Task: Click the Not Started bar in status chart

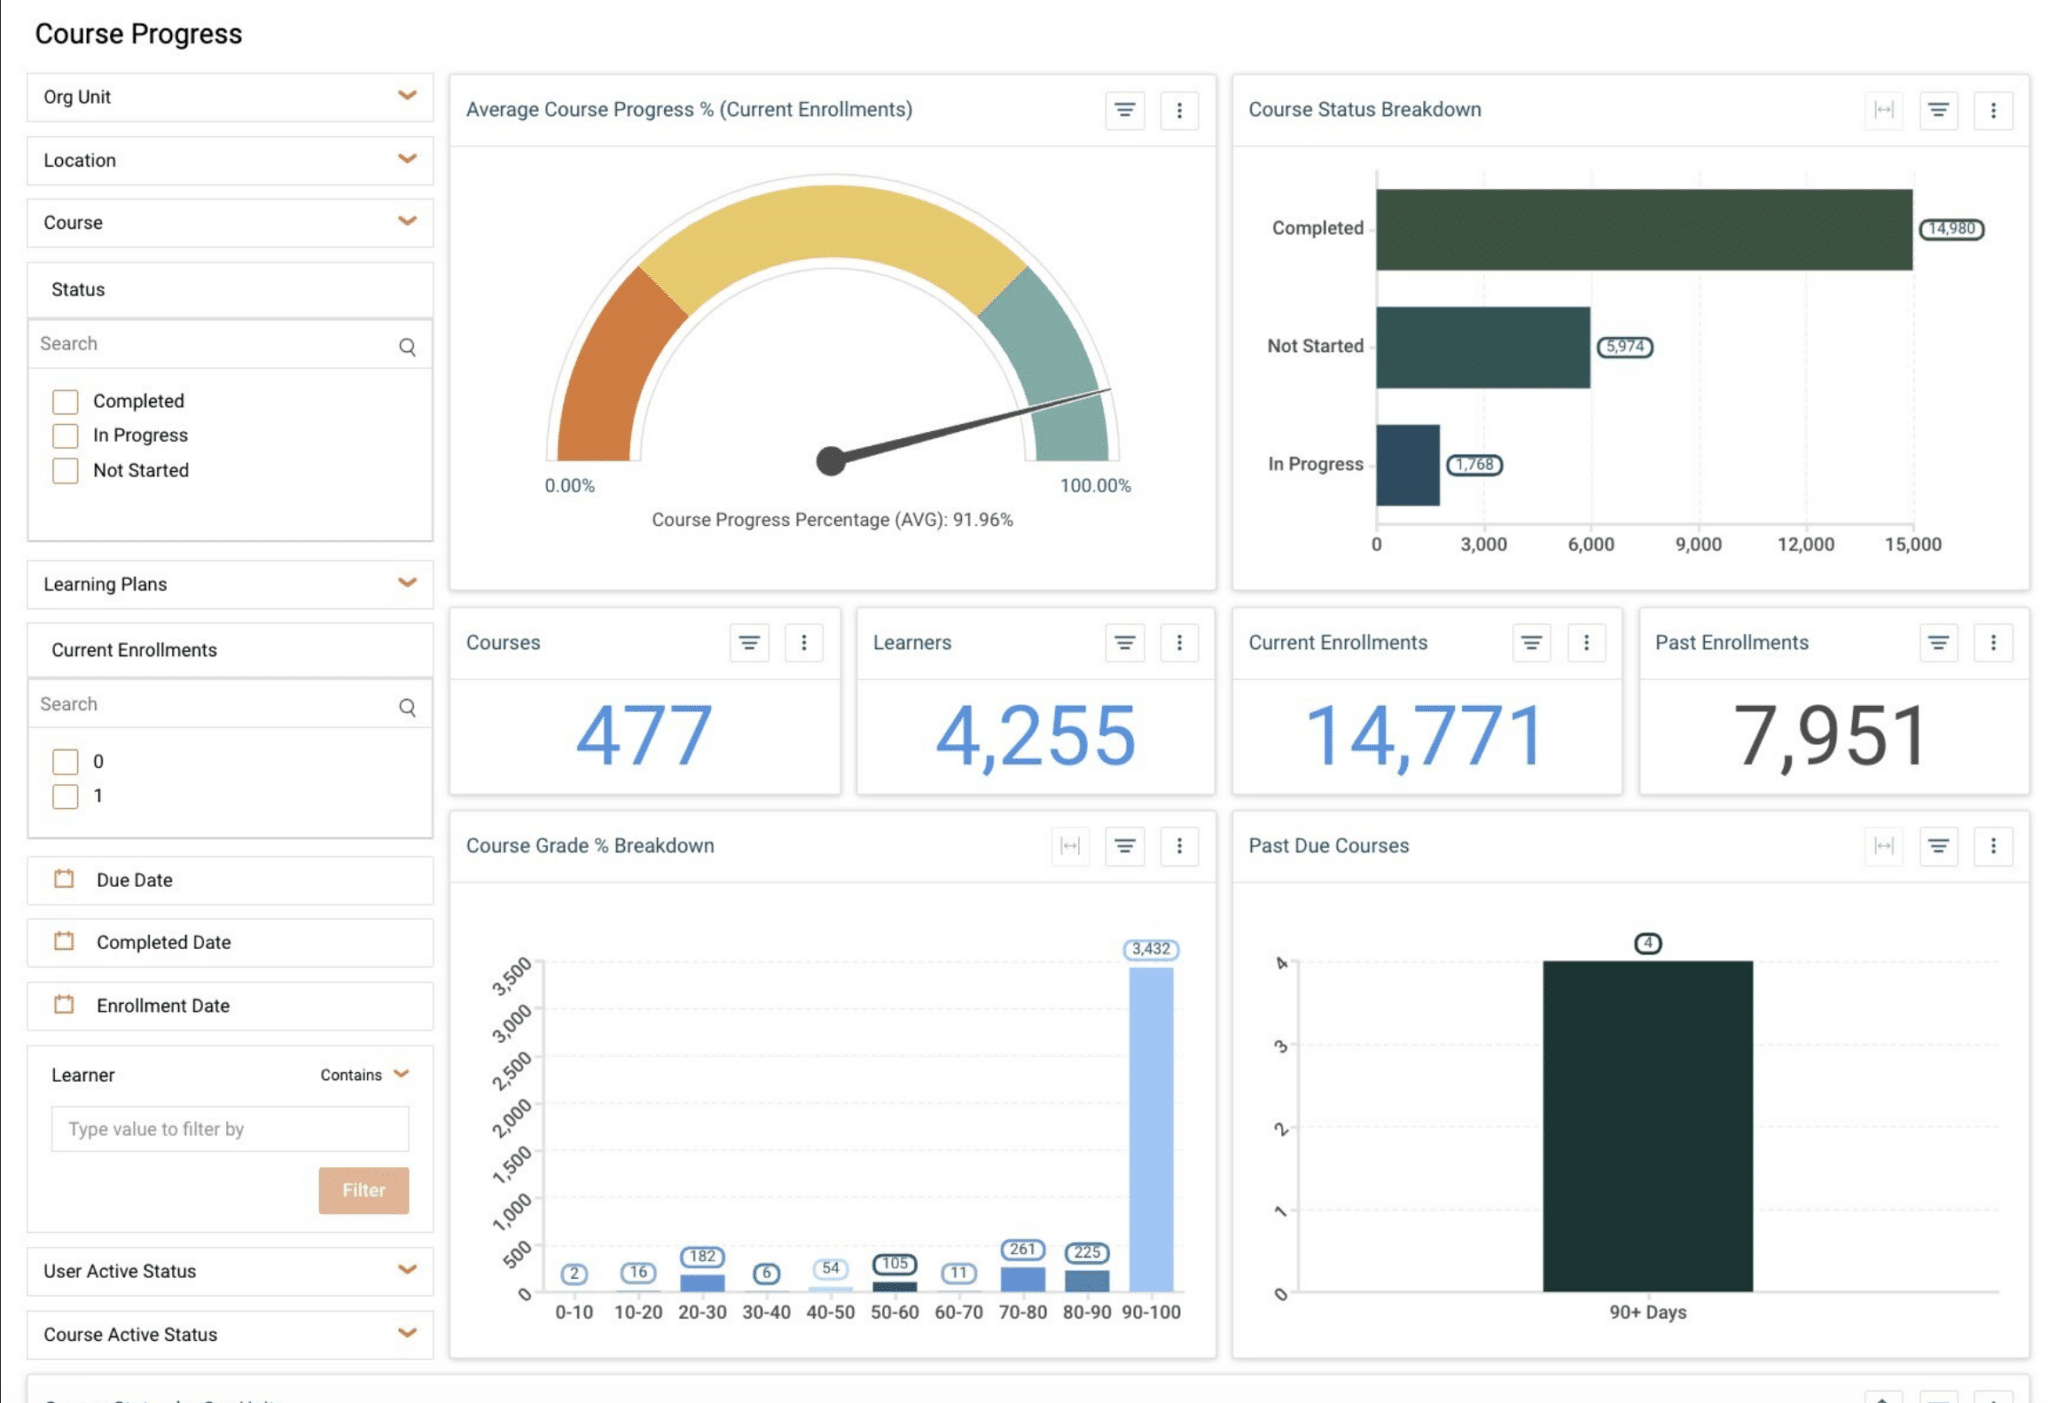Action: coord(1483,347)
